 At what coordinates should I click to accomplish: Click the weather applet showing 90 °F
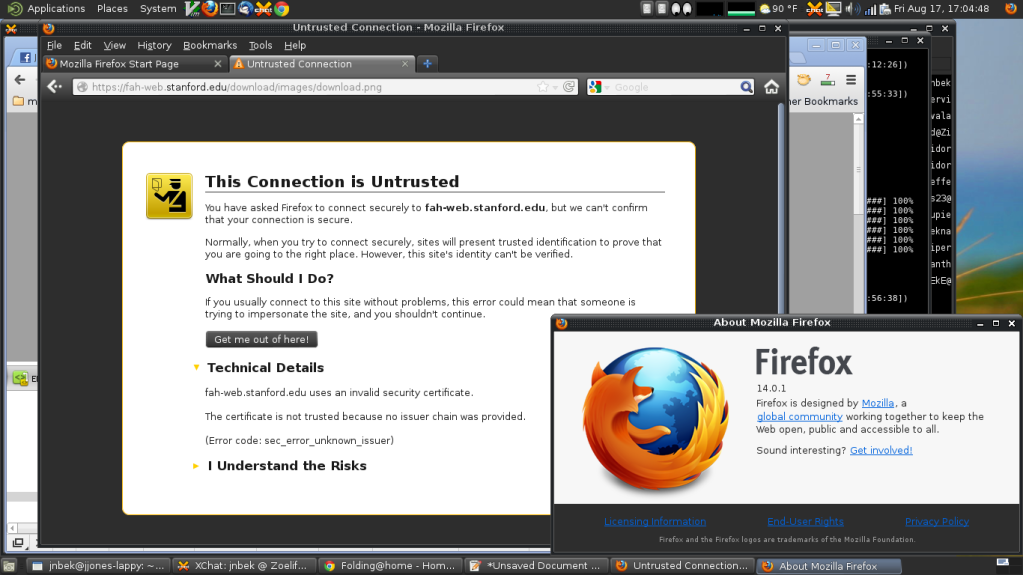778,8
